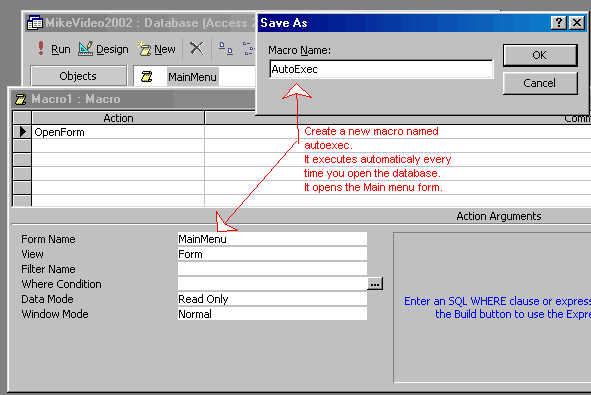591x395 pixels.
Task: Select the second empty action row
Action: click(x=118, y=159)
